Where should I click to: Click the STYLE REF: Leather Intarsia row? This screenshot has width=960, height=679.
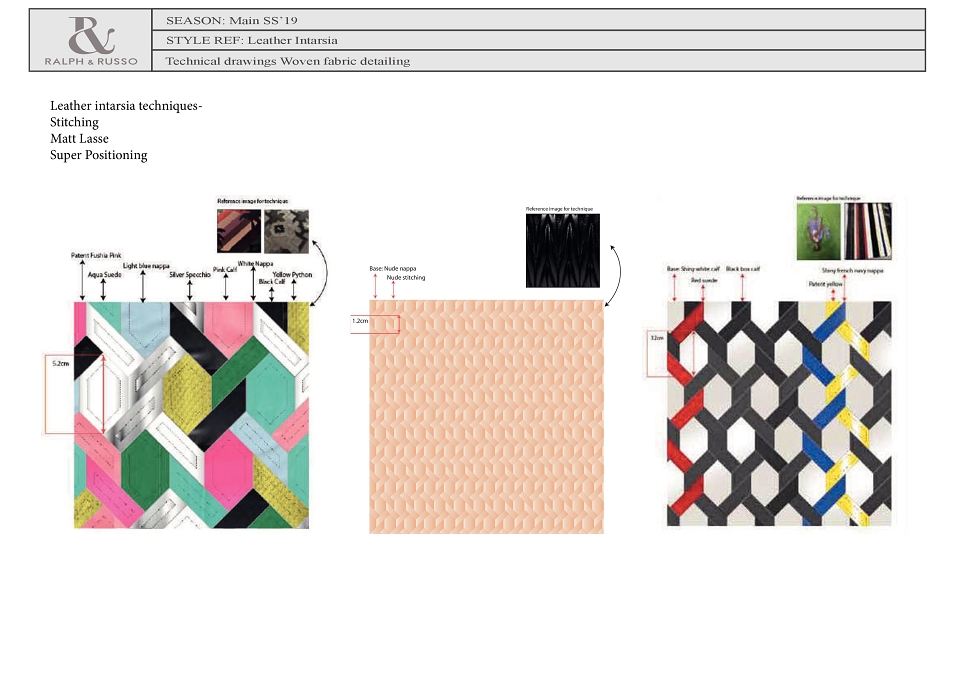click(x=538, y=40)
